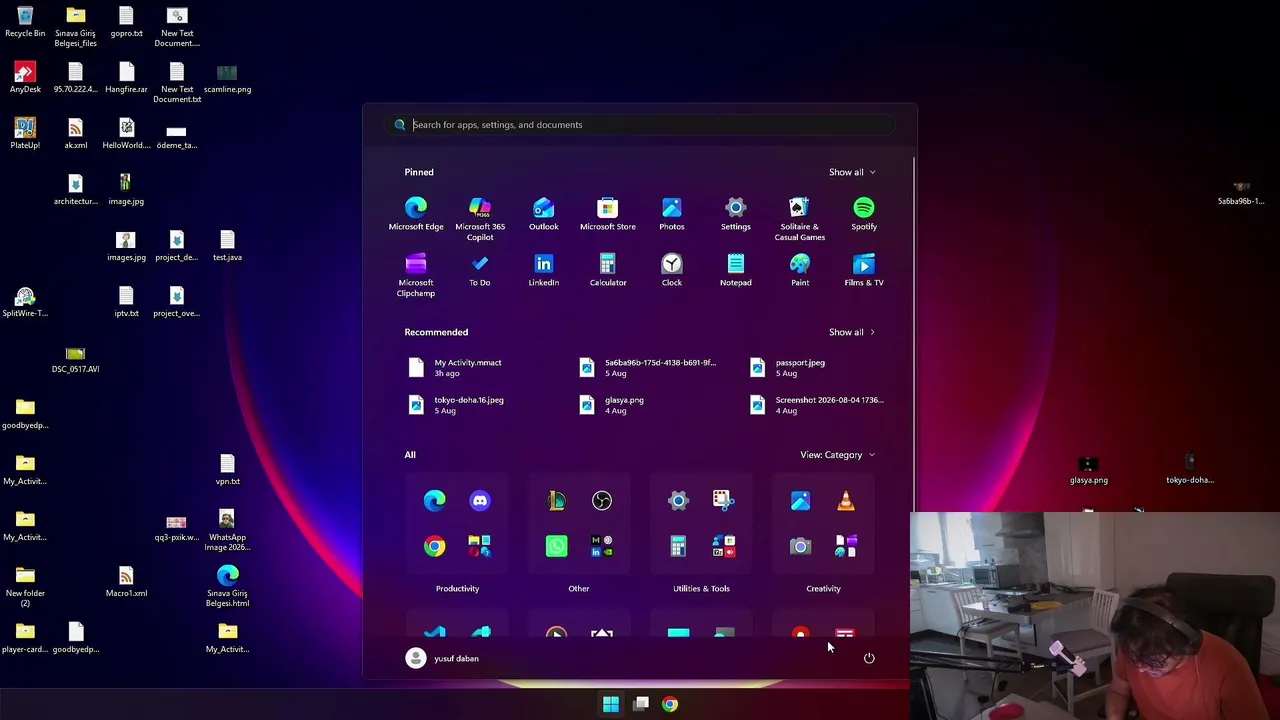Click the power button in Start menu
The width and height of the screenshot is (1280, 720).
[x=869, y=658]
